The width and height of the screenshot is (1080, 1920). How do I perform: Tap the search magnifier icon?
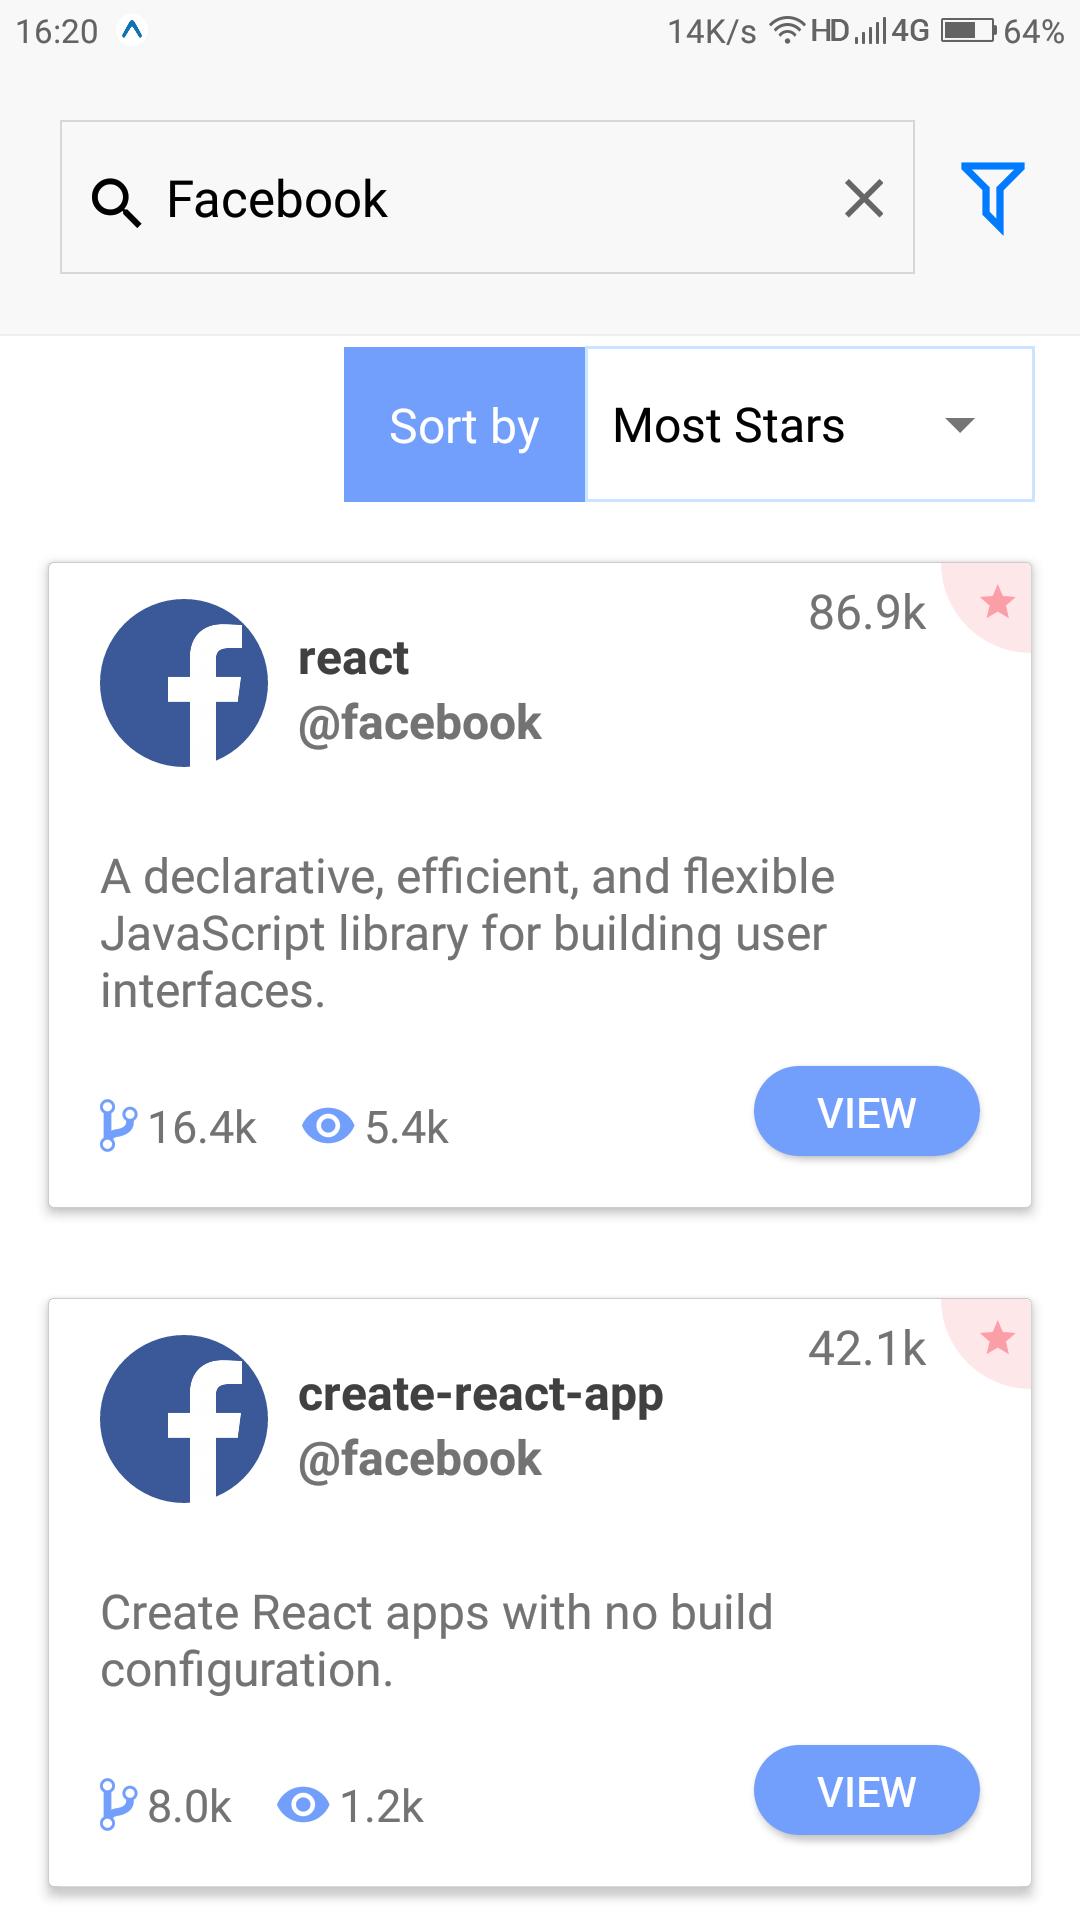tap(116, 201)
